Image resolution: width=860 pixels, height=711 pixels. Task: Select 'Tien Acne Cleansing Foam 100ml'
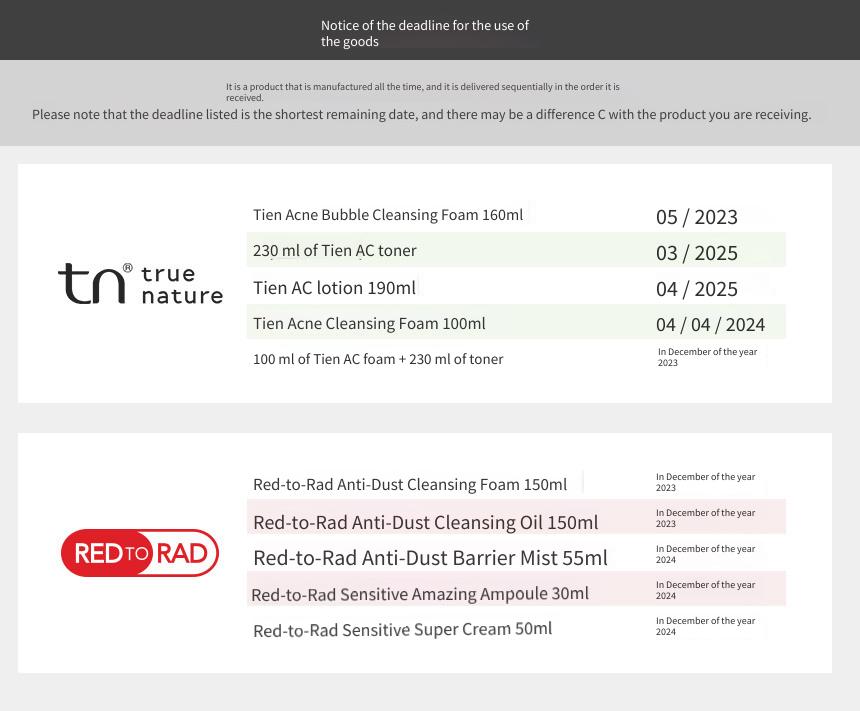tap(369, 324)
